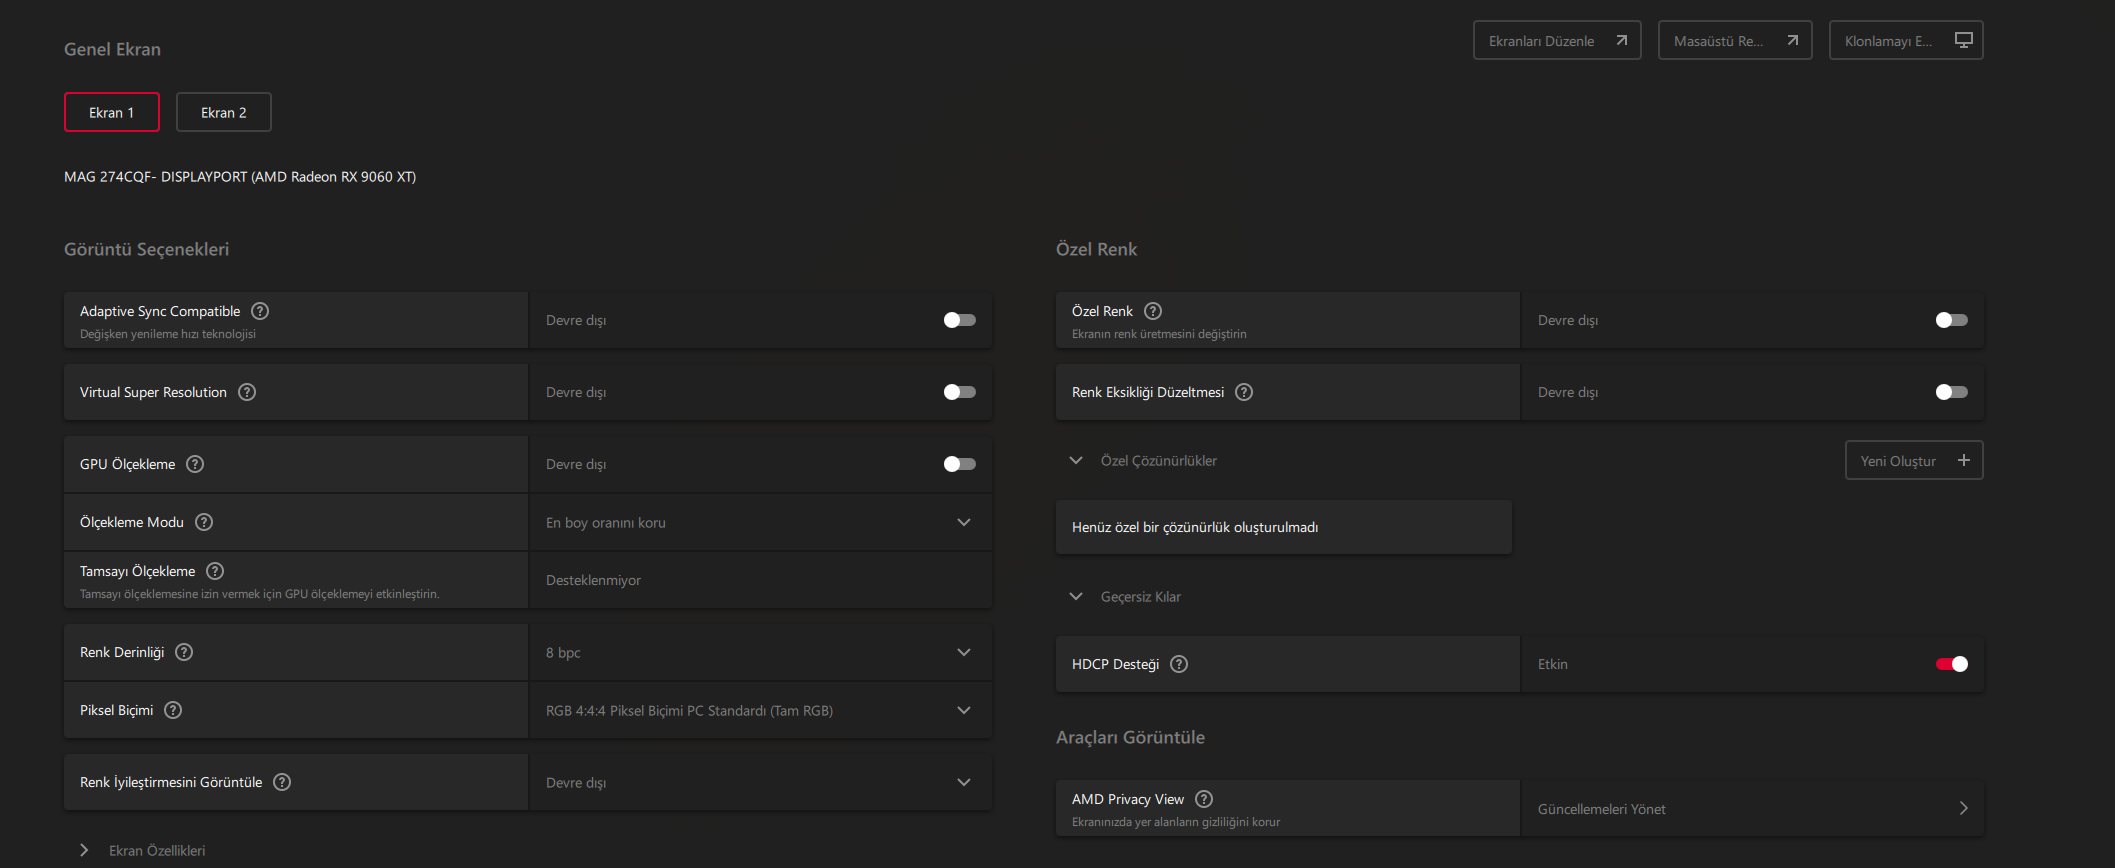2115x868 pixels.
Task: Click Tamsayı Ölçekleme help question icon
Action: click(215, 571)
